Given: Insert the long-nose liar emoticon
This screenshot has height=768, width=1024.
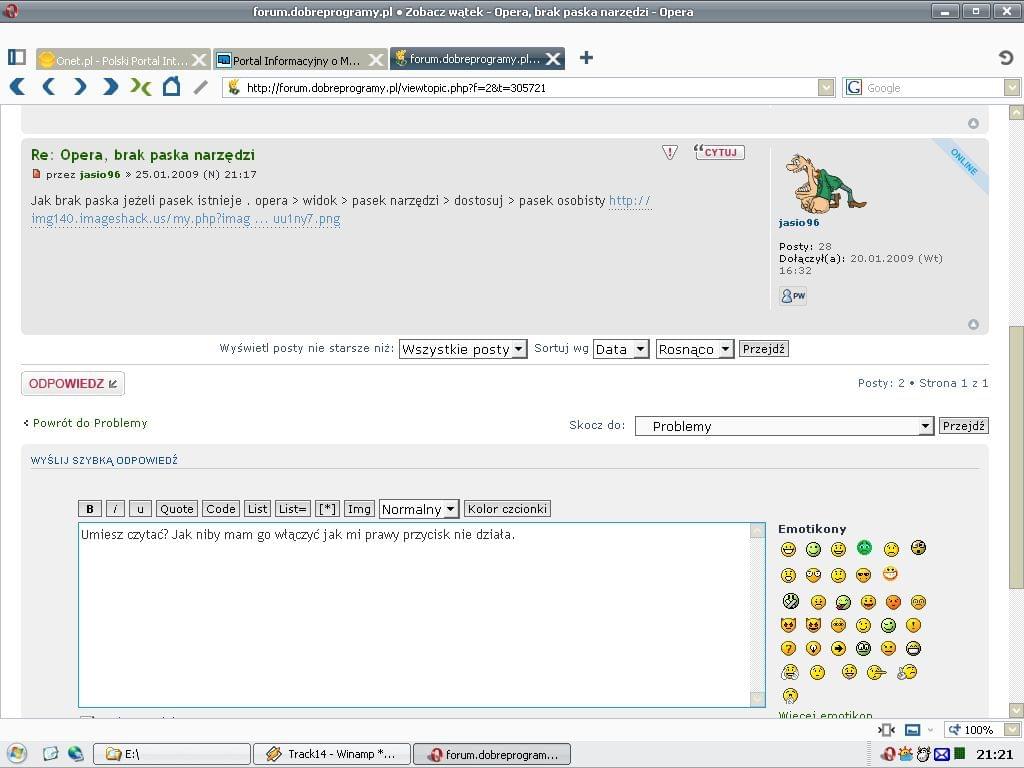Looking at the screenshot, I should coord(877,672).
